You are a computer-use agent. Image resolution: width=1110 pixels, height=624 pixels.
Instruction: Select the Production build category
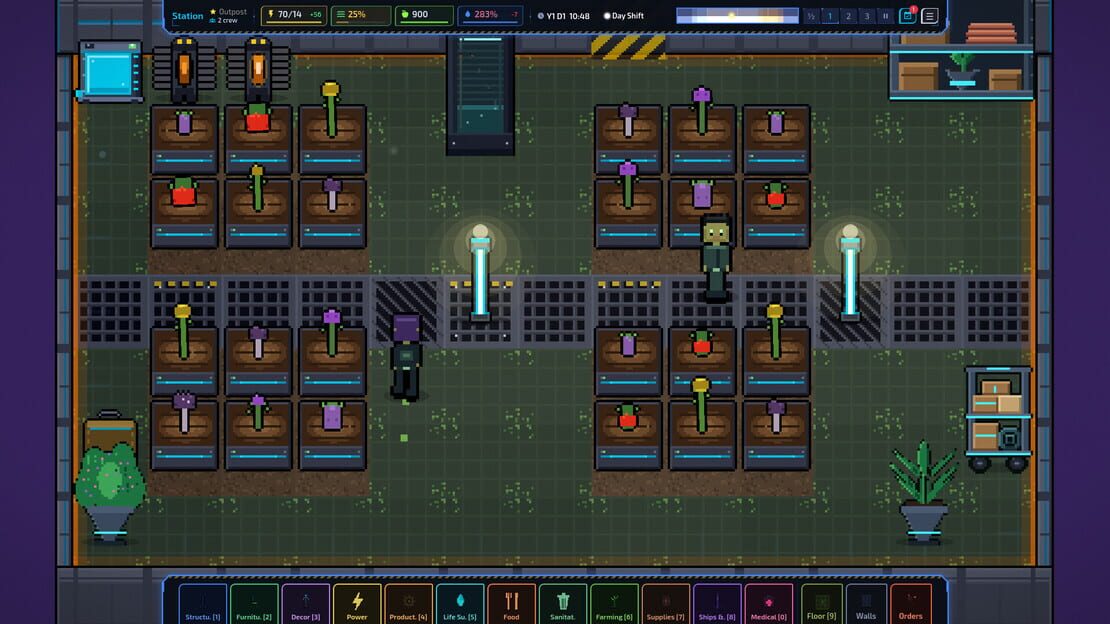[x=408, y=603]
